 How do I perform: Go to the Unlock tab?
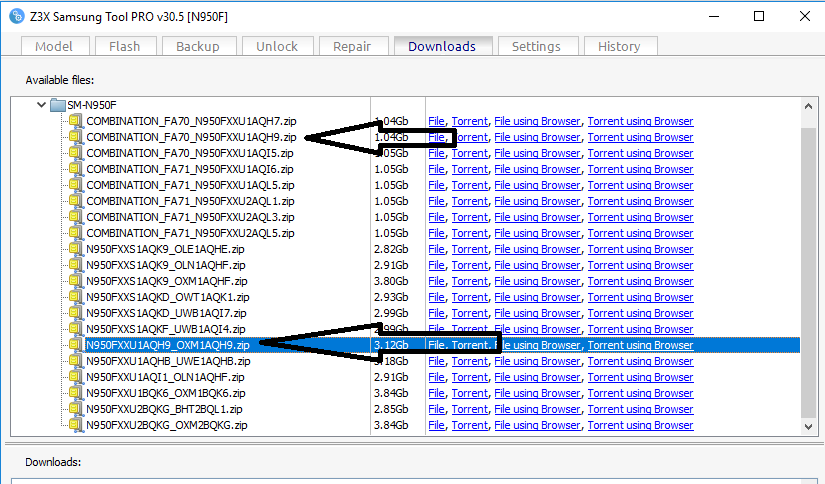click(x=277, y=46)
